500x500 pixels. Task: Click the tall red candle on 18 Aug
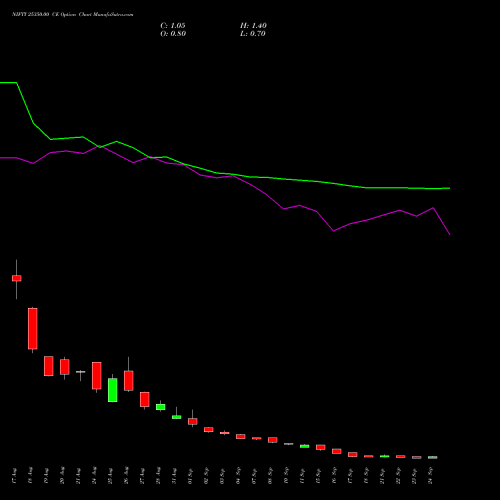33,328
